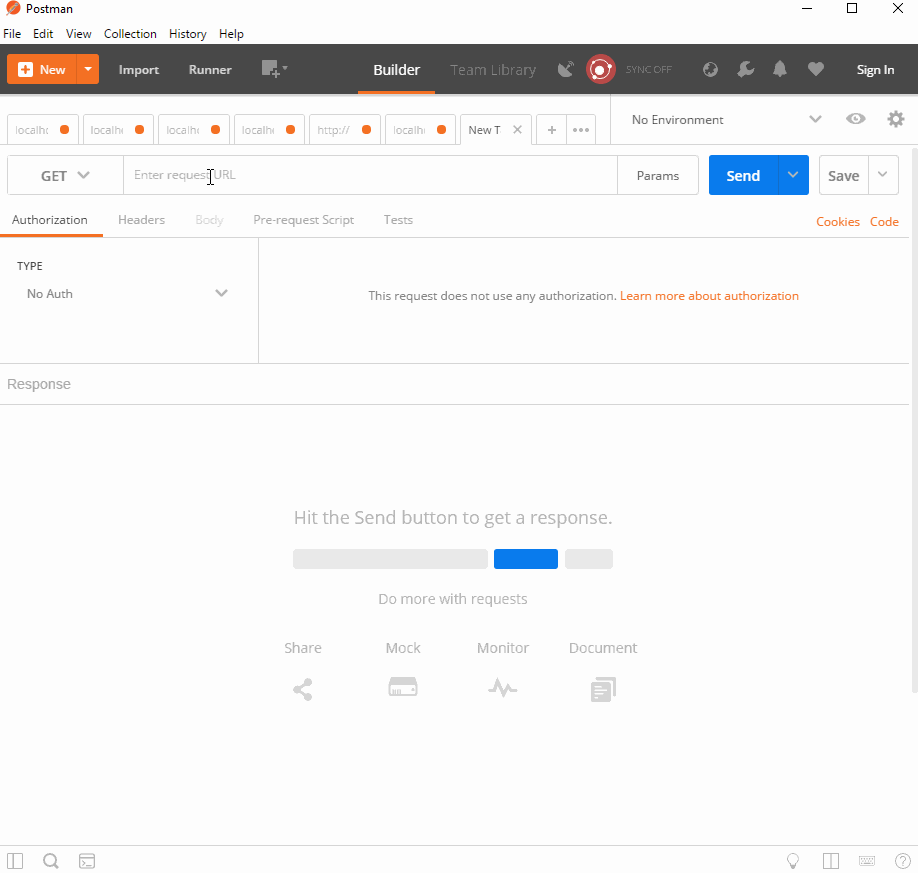Viewport: 918px width, 873px height.
Task: Open the Save dropdown arrow
Action: coord(883,175)
